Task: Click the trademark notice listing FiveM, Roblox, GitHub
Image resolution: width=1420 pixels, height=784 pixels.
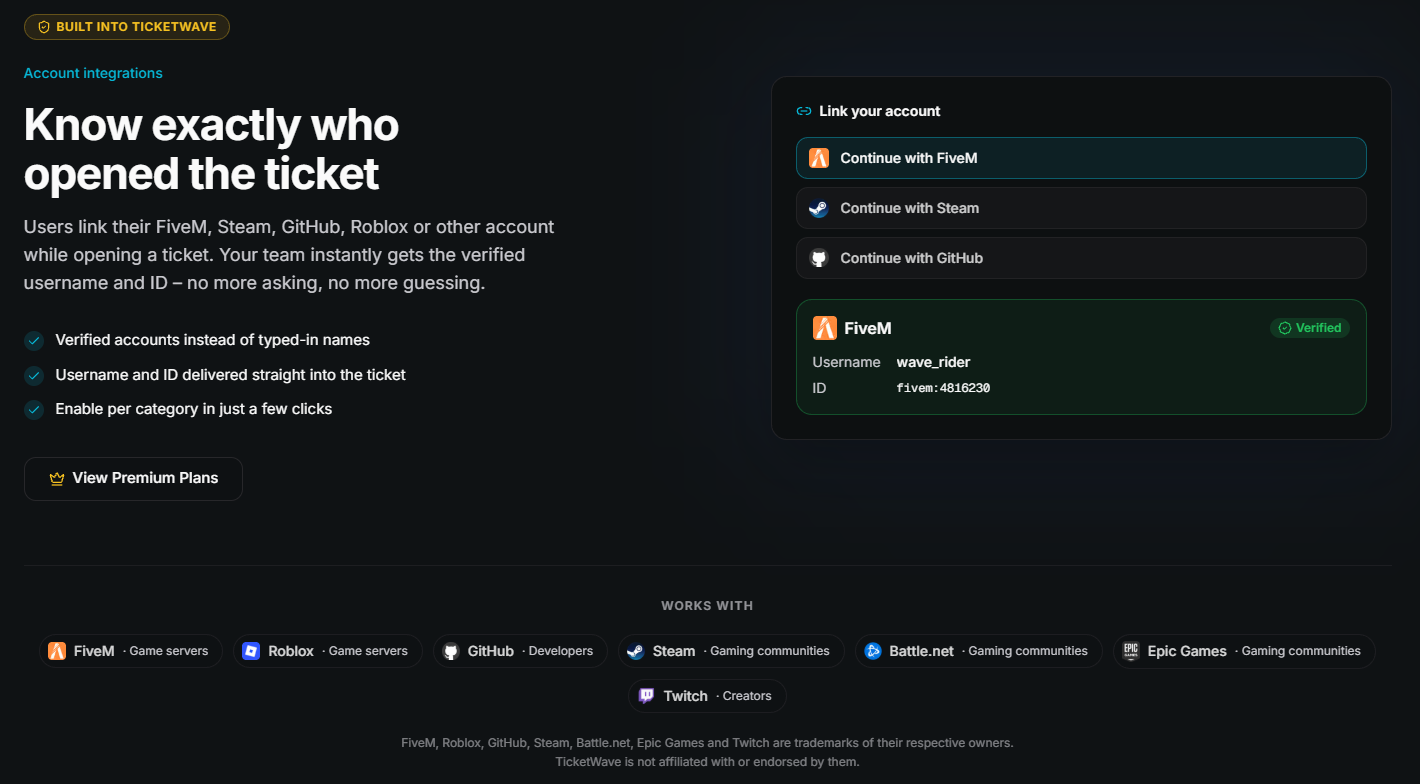Action: tap(707, 743)
